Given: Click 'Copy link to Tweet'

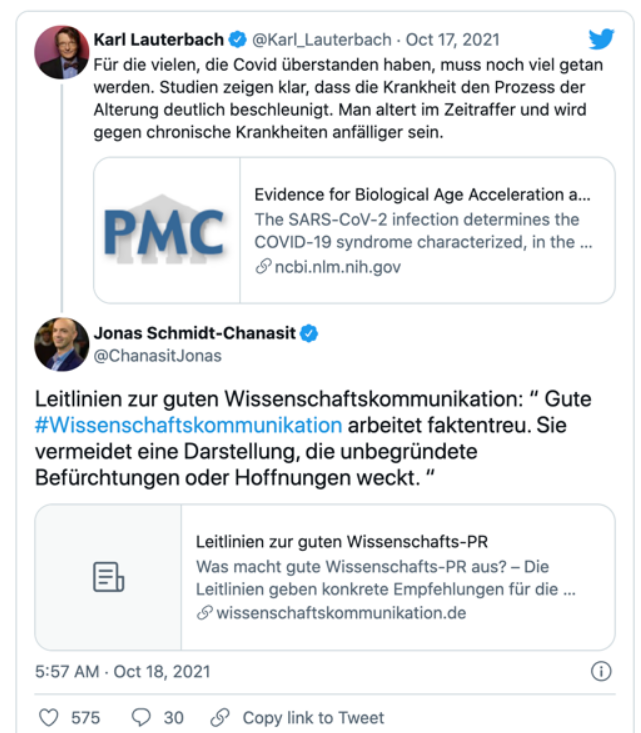Looking at the screenshot, I should pyautogui.click(x=313, y=717).
